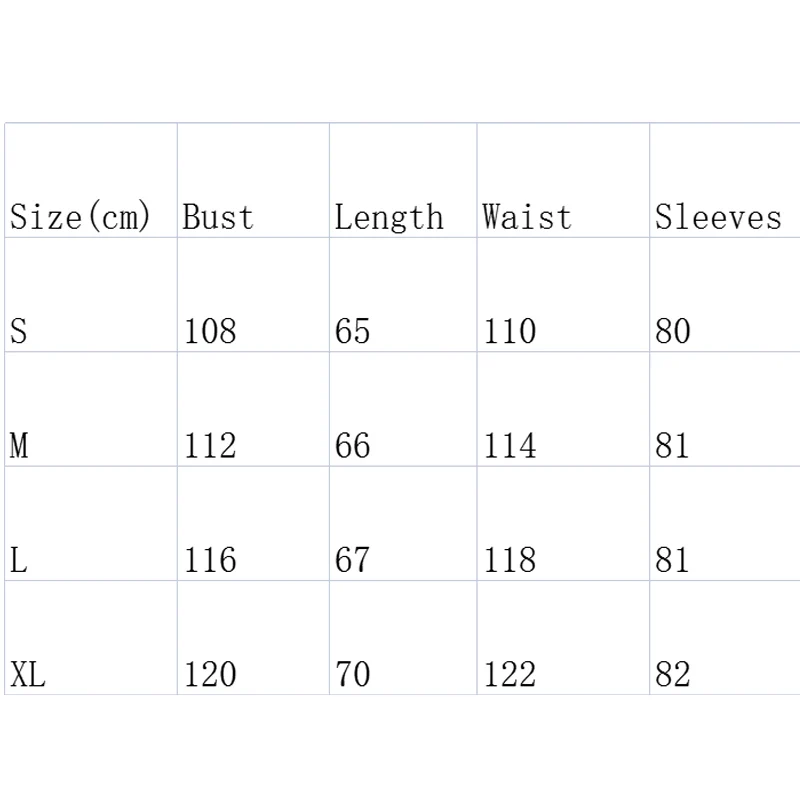This screenshot has width=800, height=800.
Task: Select the size L row label
Action: (x=18, y=560)
